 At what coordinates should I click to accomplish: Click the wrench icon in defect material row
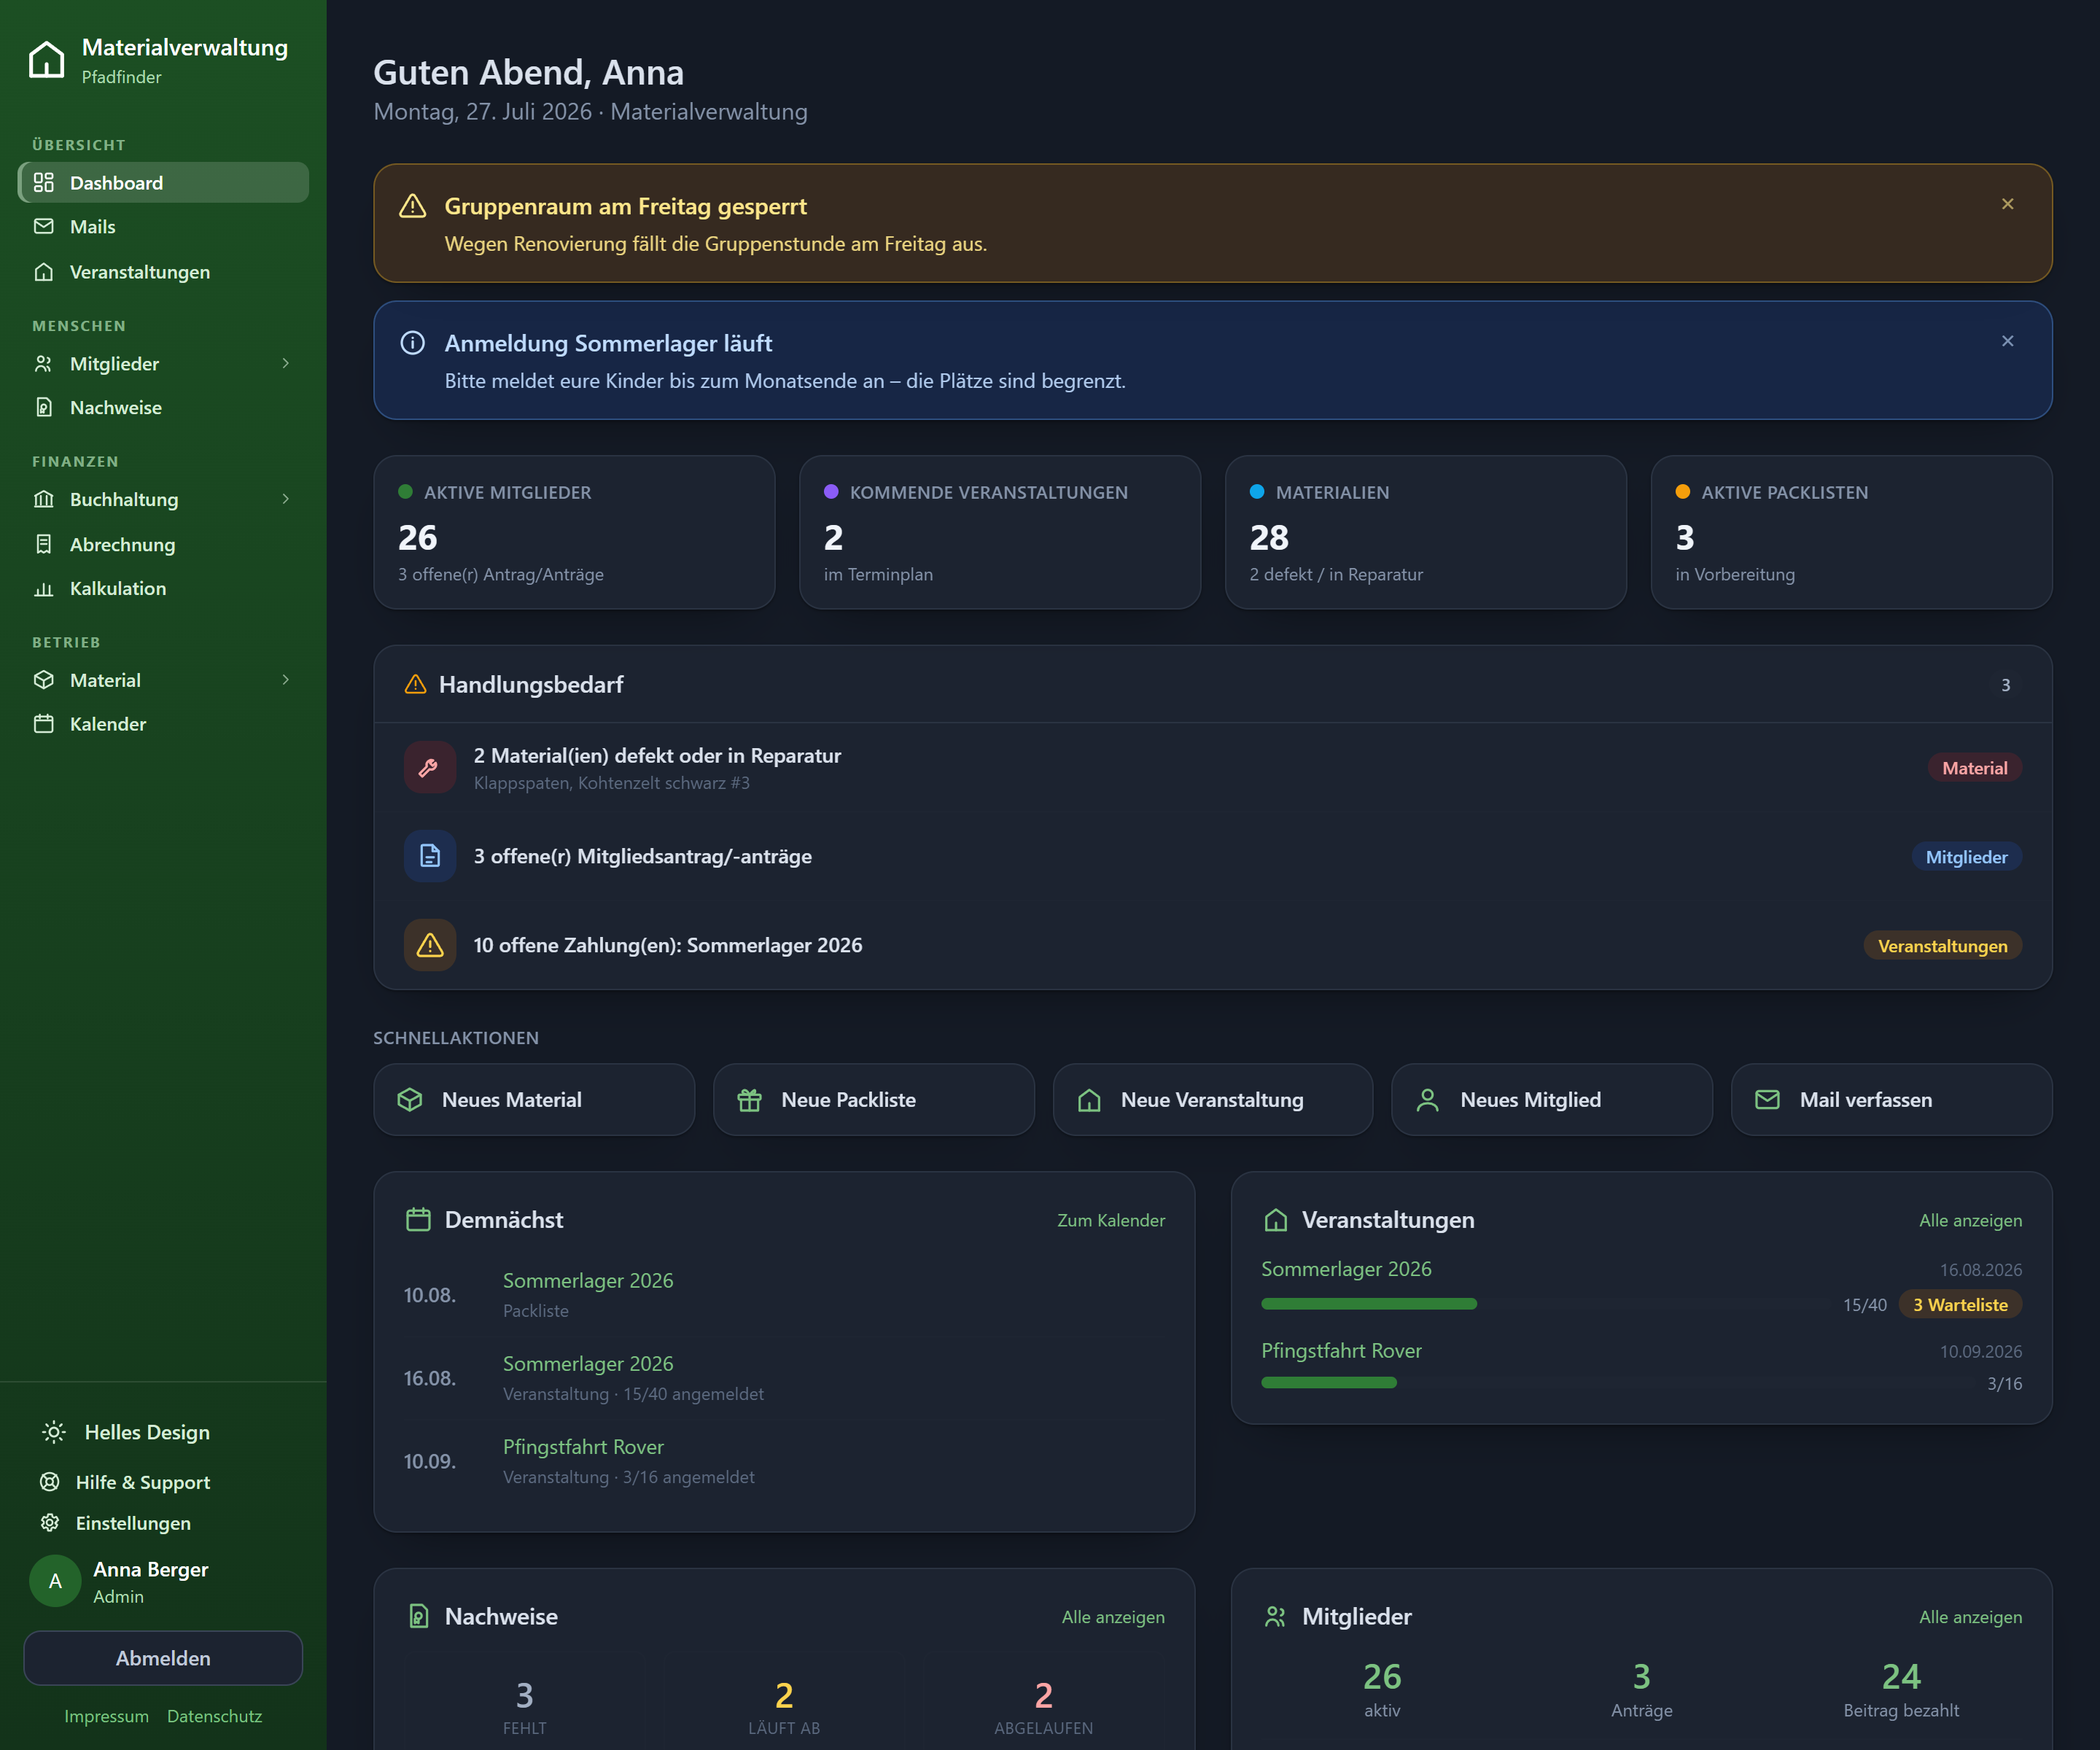pos(430,767)
